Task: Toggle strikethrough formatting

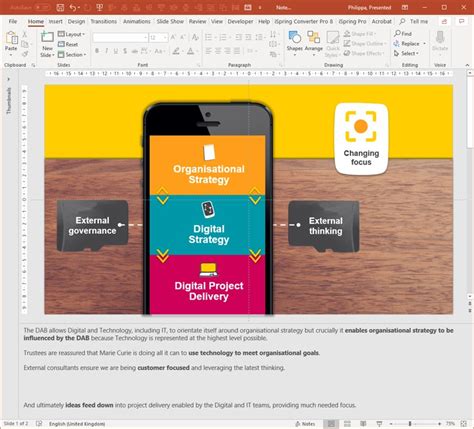Action: click(x=134, y=51)
